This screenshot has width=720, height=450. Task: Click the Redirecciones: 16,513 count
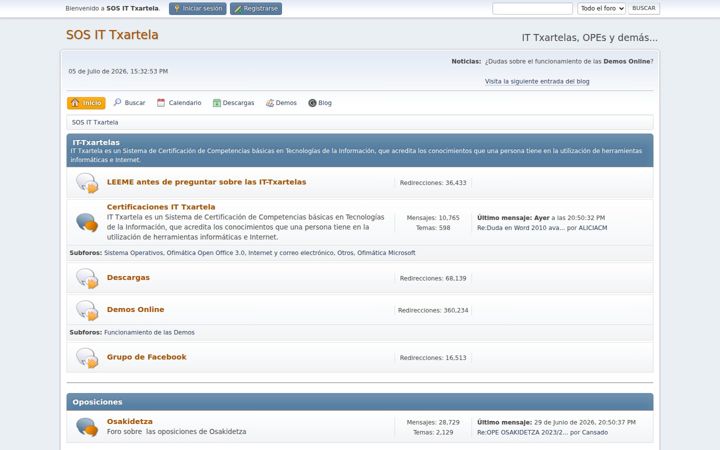pos(433,358)
